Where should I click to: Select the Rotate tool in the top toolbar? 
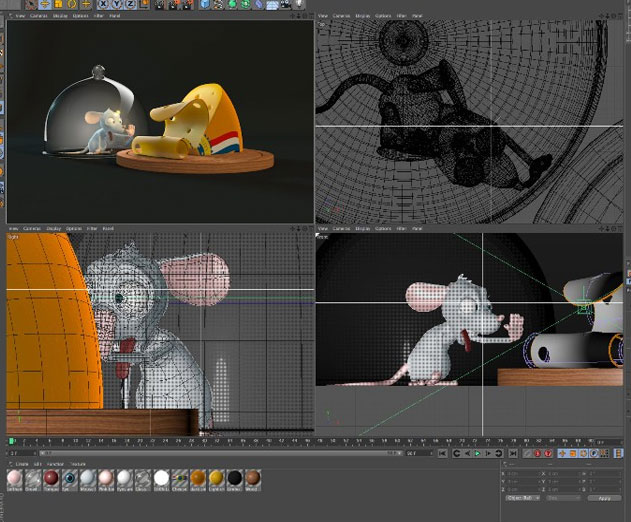[72, 4]
